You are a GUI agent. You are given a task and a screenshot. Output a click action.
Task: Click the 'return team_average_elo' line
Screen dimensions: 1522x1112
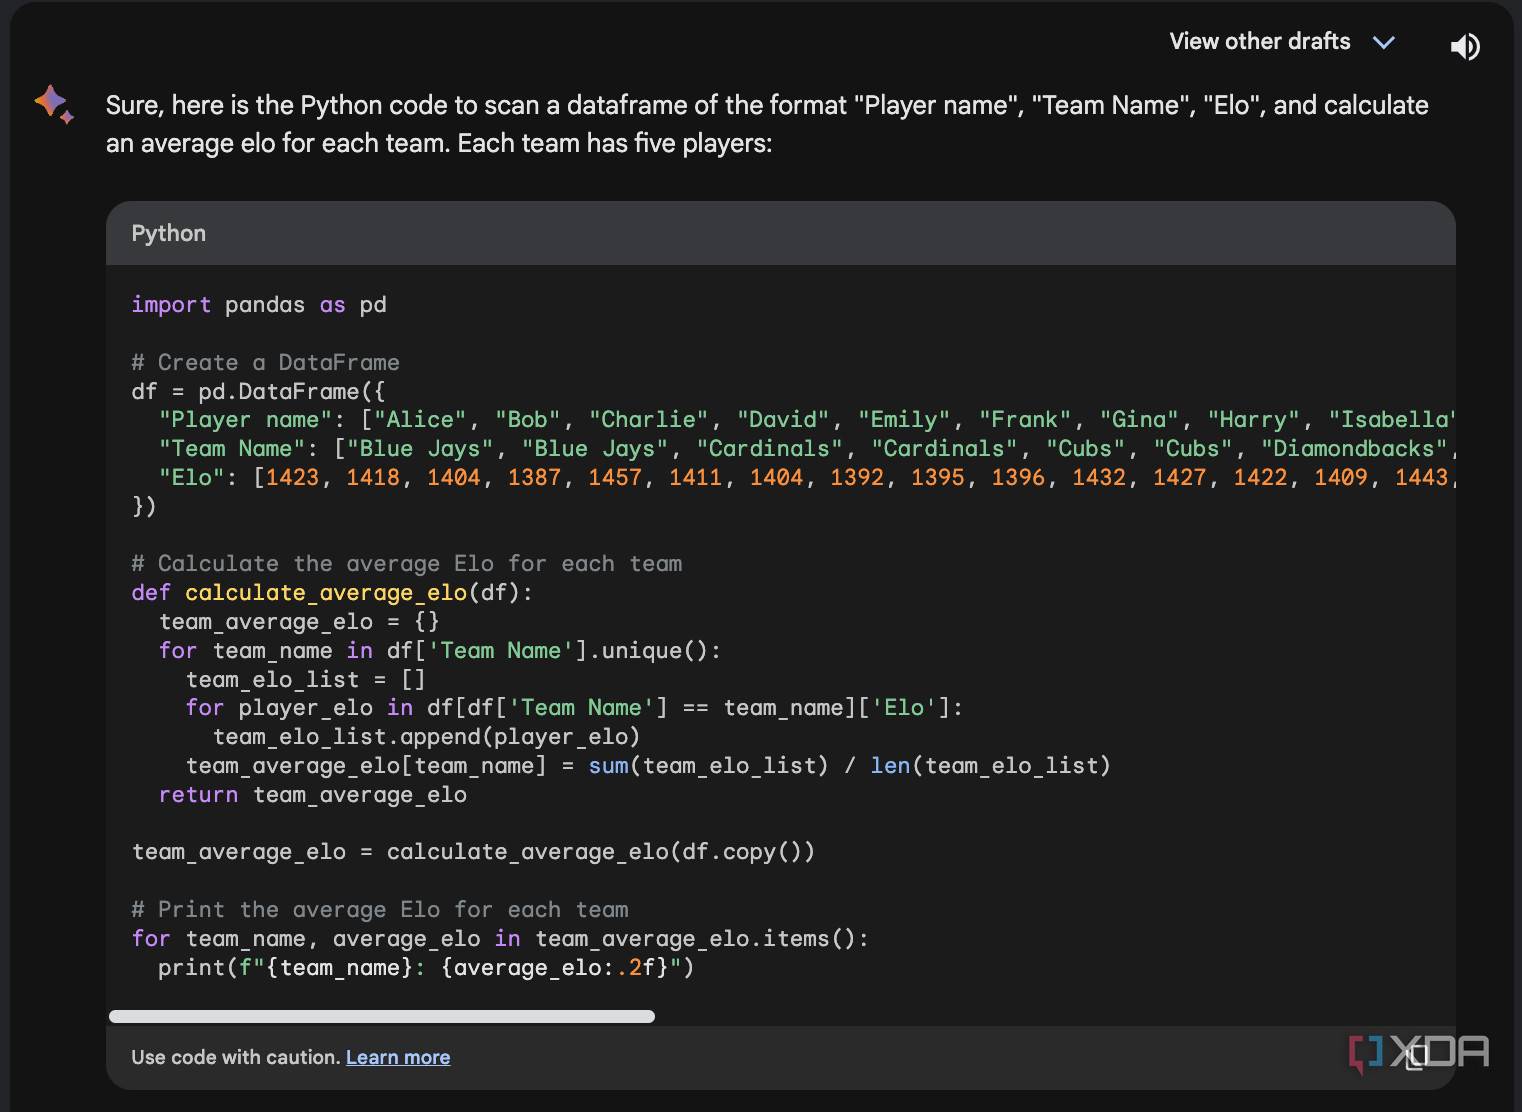pos(312,795)
